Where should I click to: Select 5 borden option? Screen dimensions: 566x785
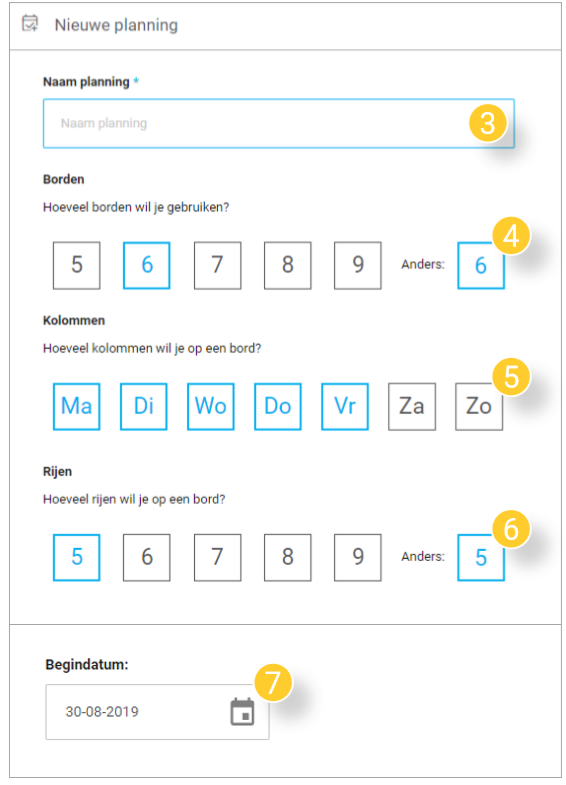pyautogui.click(x=77, y=265)
